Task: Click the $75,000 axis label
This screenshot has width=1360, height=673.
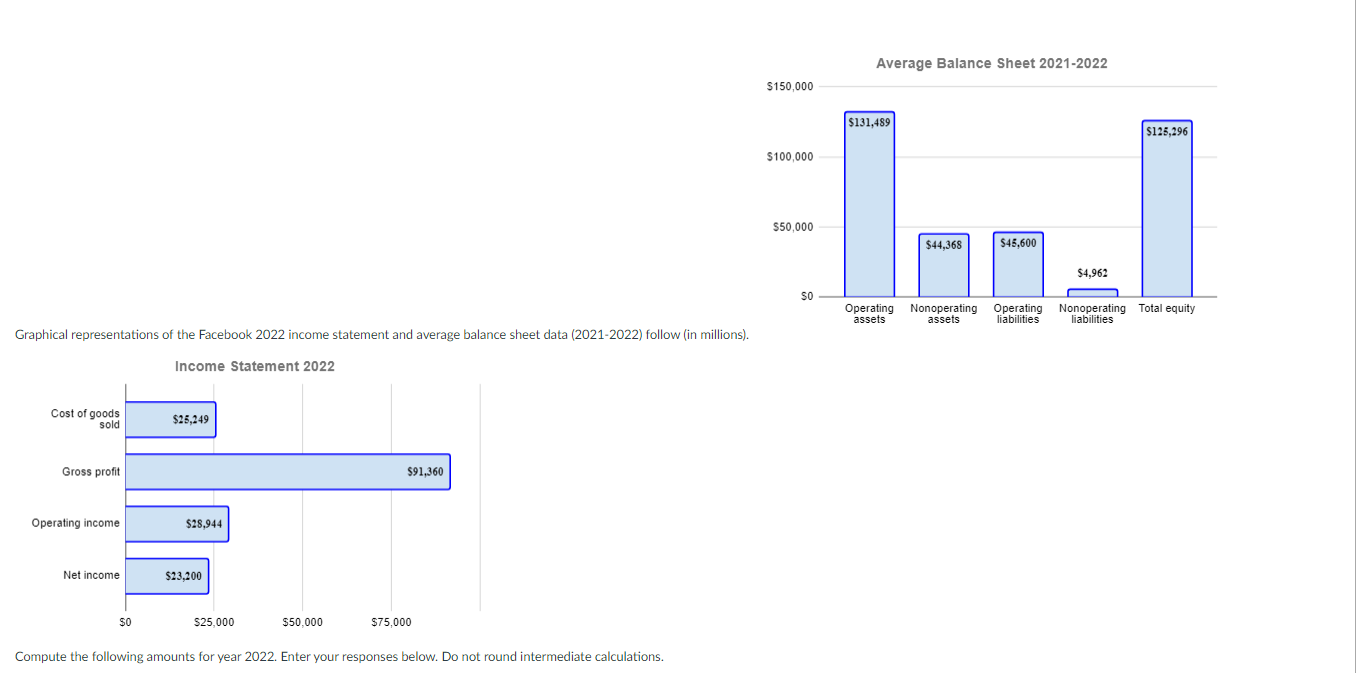Action: pyautogui.click(x=392, y=621)
